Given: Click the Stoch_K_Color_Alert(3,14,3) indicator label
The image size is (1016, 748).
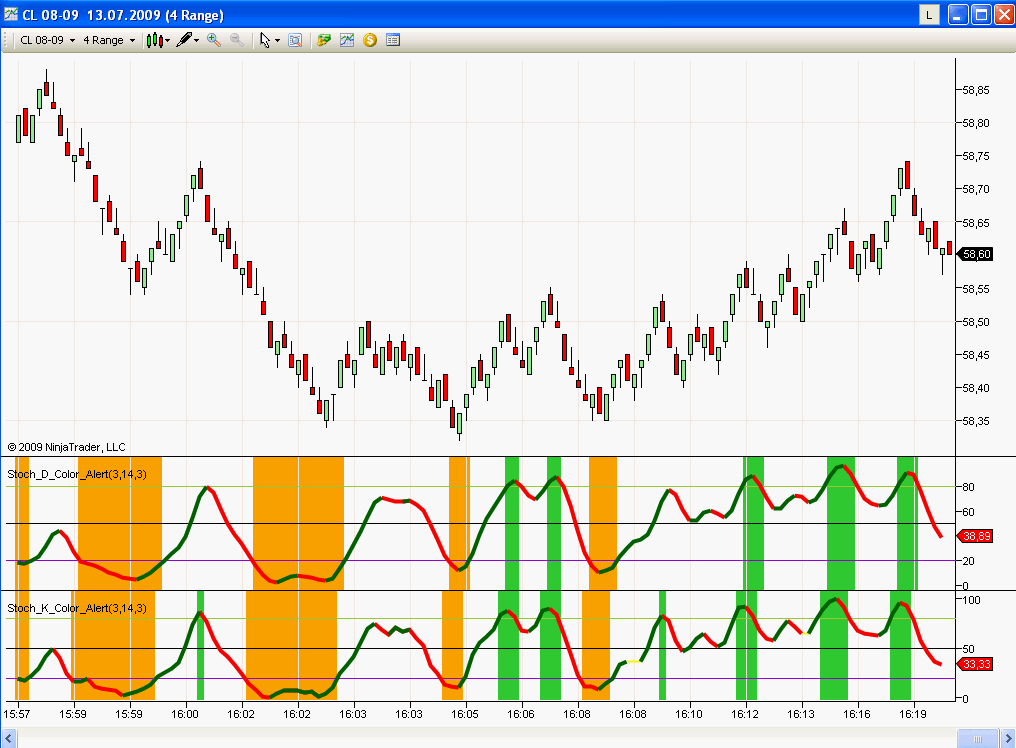Looking at the screenshot, I should click(77, 608).
